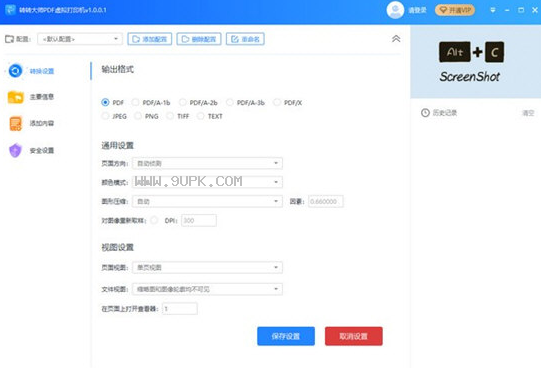Click the user avatar icon

[x=395, y=10]
